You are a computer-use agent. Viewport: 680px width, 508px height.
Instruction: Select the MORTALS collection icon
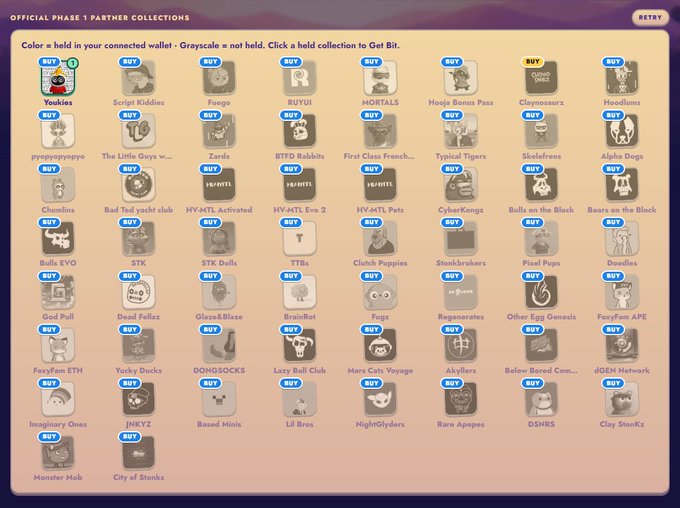pos(380,79)
